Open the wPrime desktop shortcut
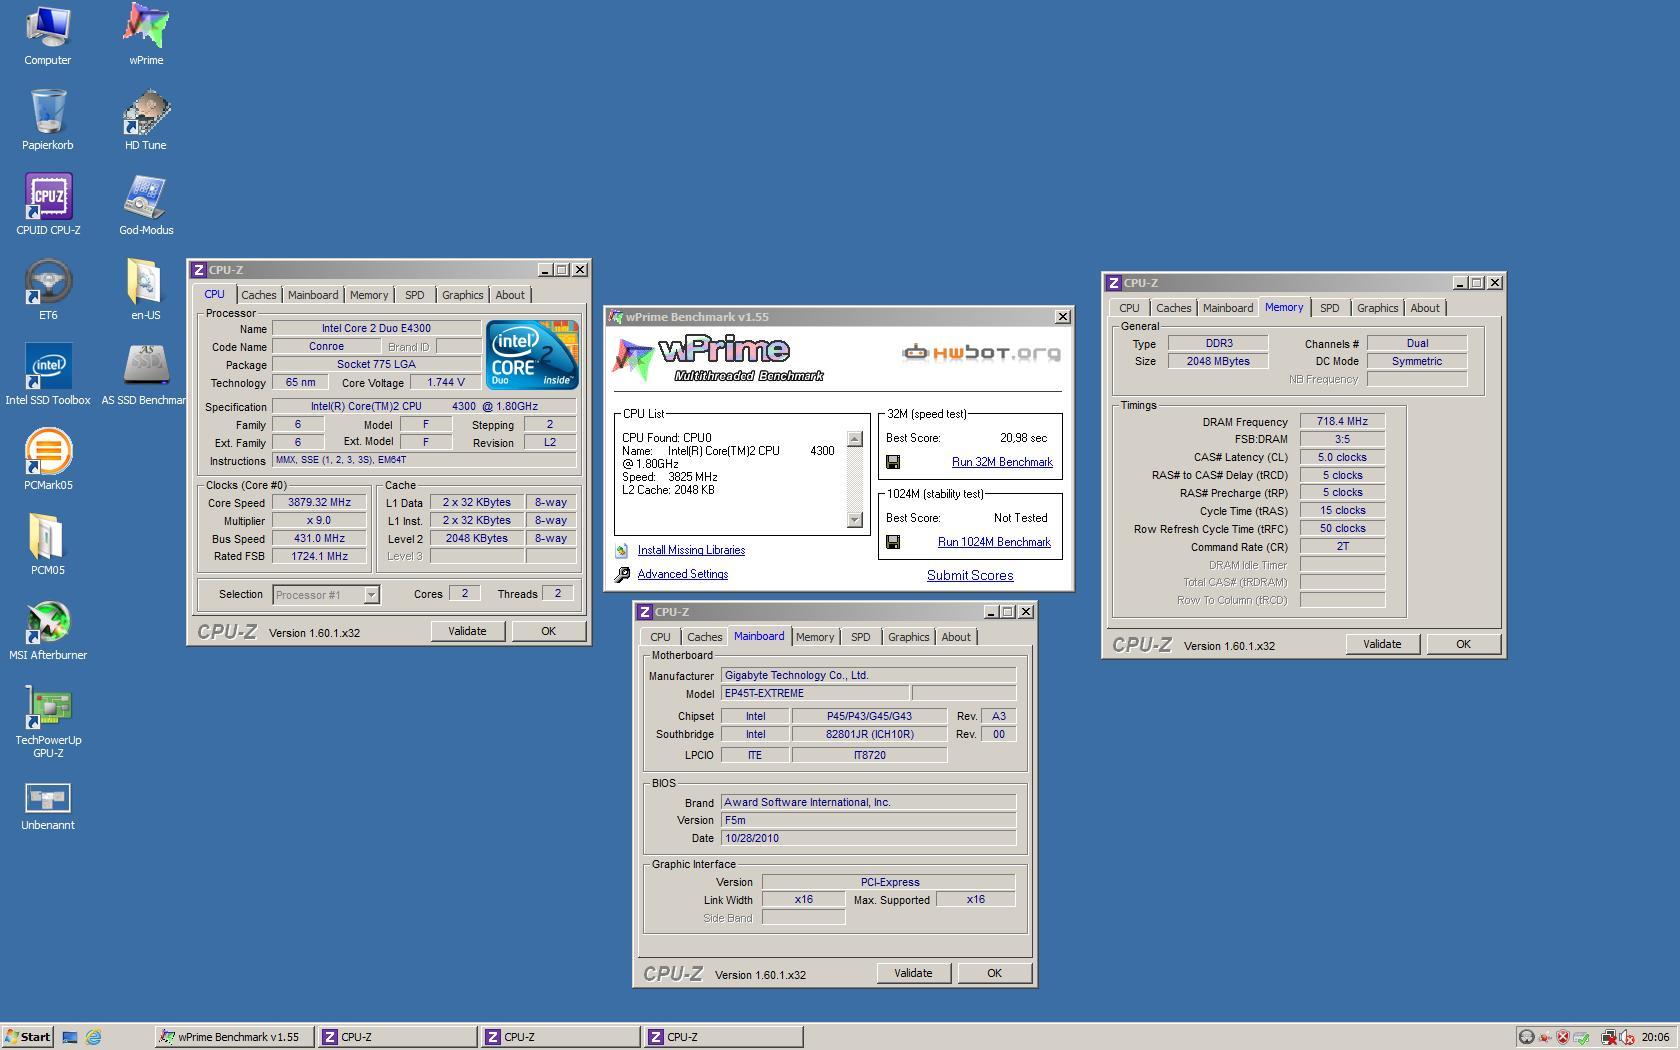This screenshot has height=1050, width=1680. click(x=146, y=35)
